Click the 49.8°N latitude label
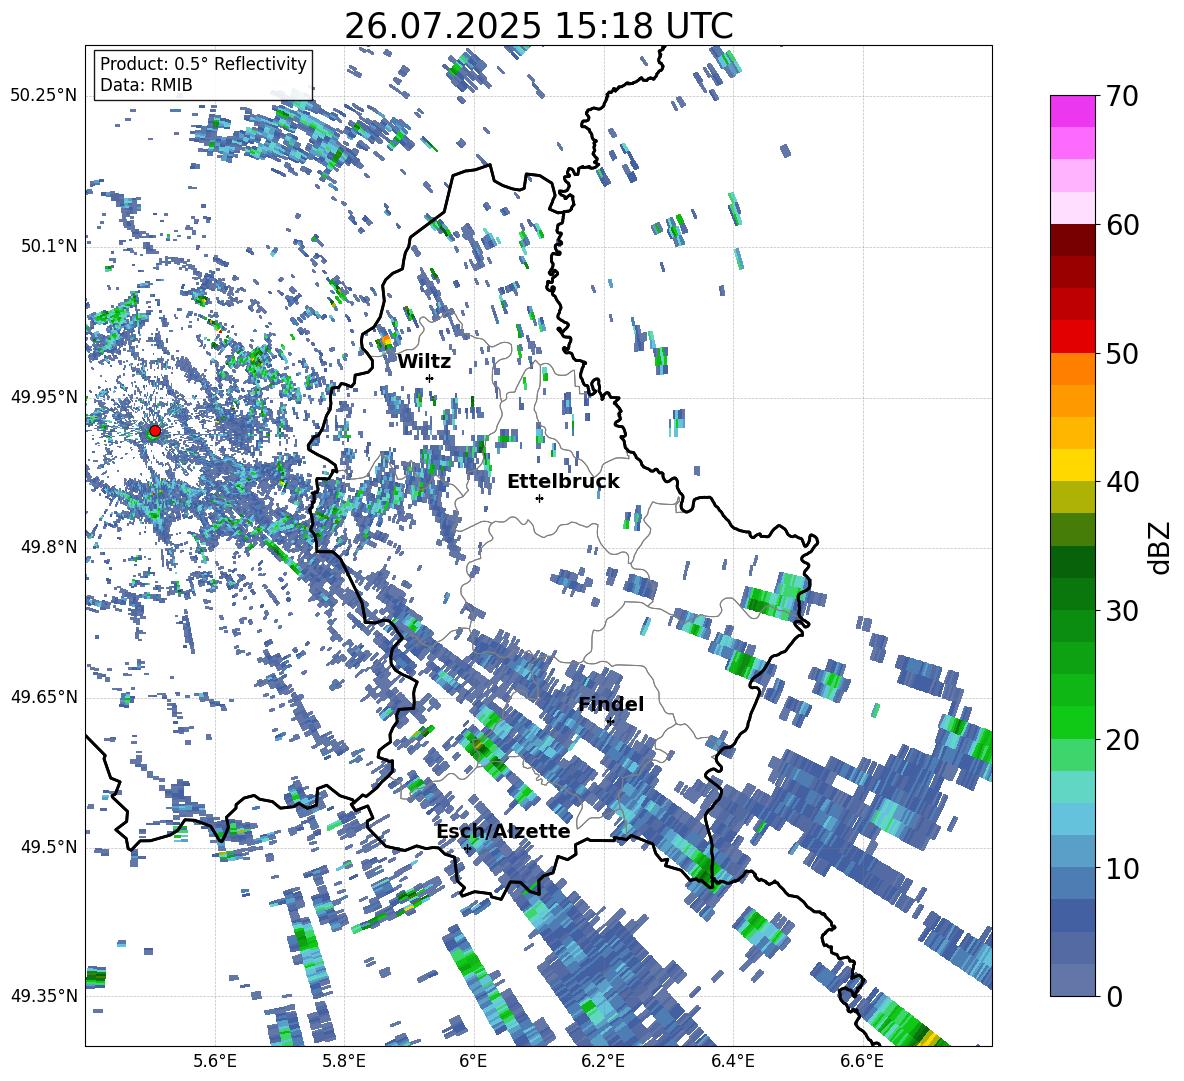This screenshot has height=1081, width=1184. point(49,547)
